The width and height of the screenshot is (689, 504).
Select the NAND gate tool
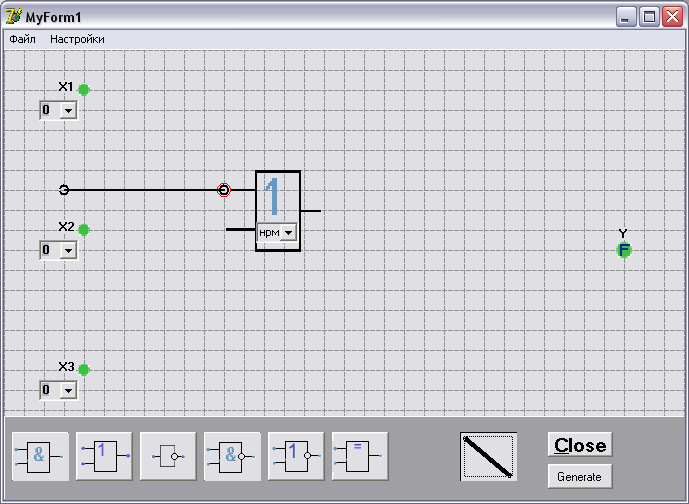232,456
